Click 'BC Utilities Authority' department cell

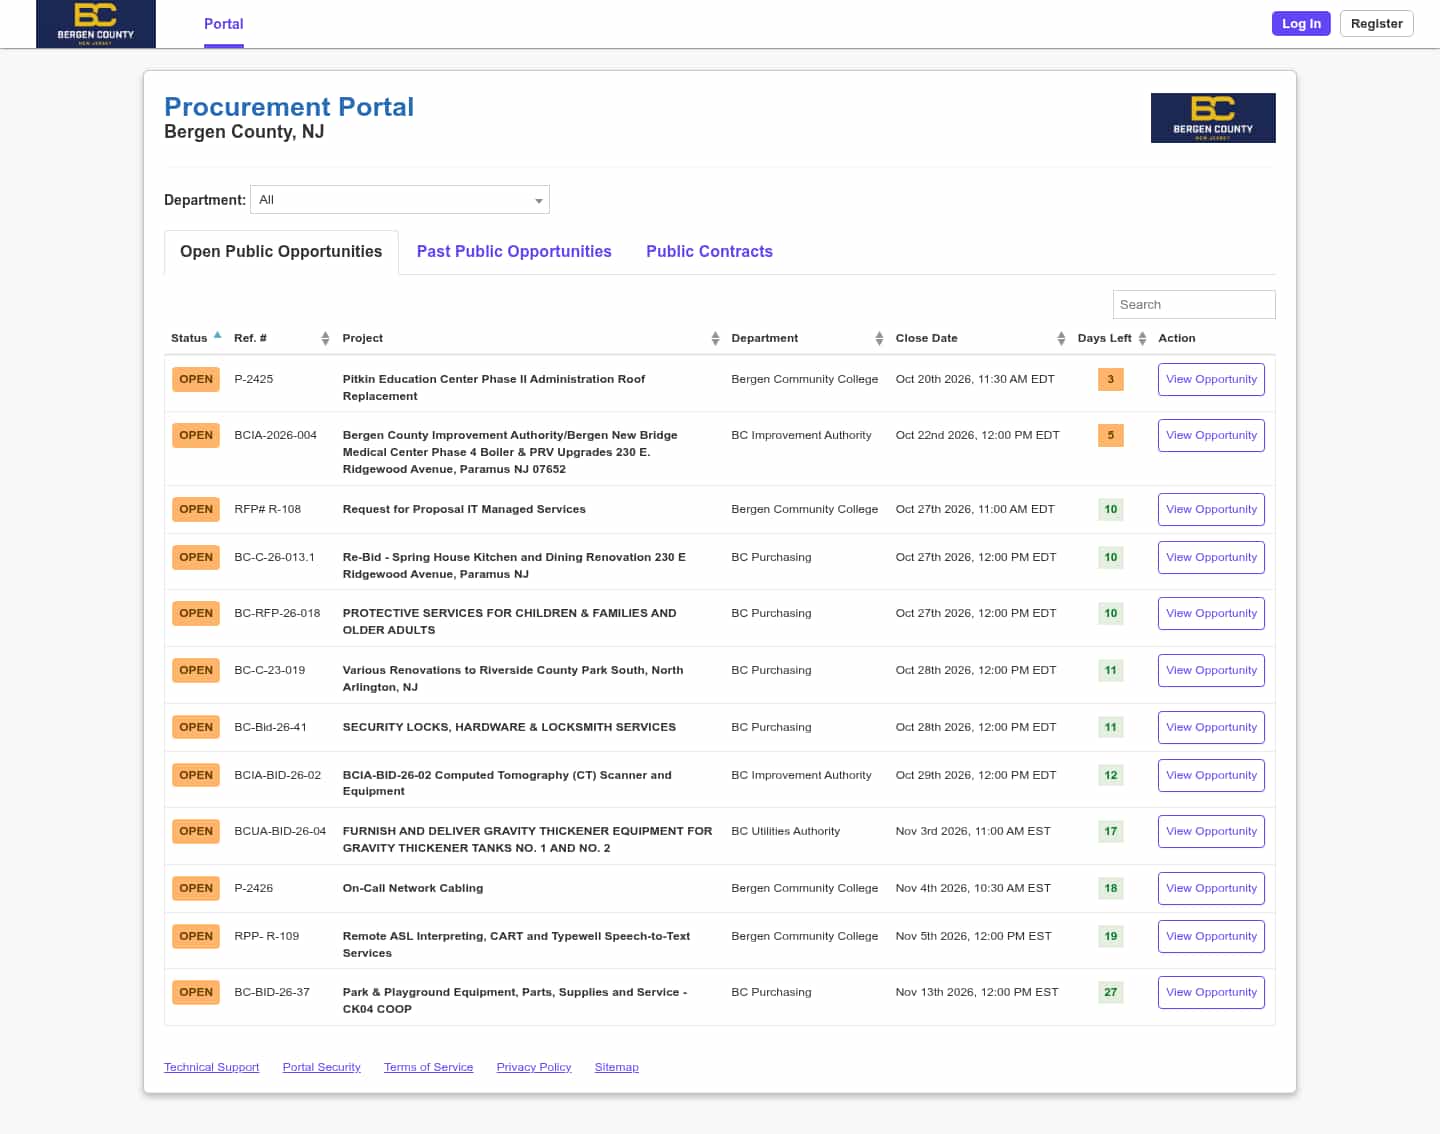point(786,832)
